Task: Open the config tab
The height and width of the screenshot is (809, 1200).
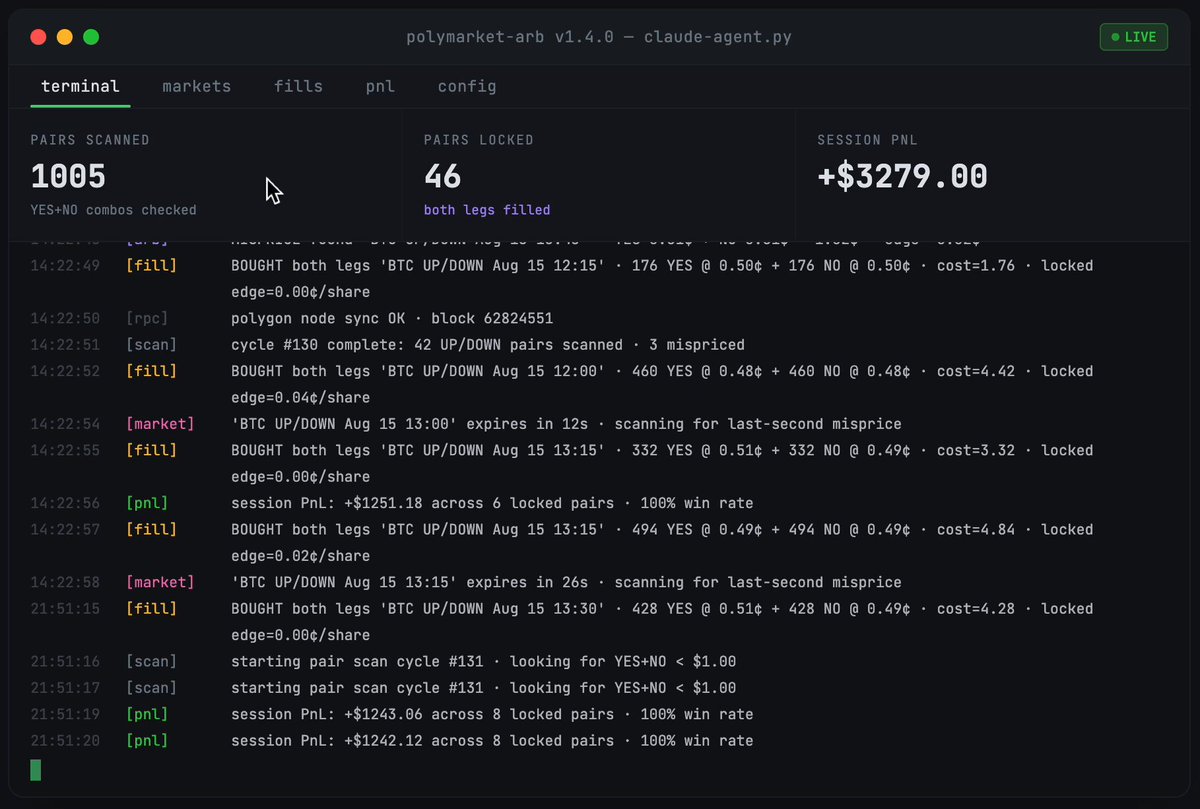Action: tap(467, 86)
